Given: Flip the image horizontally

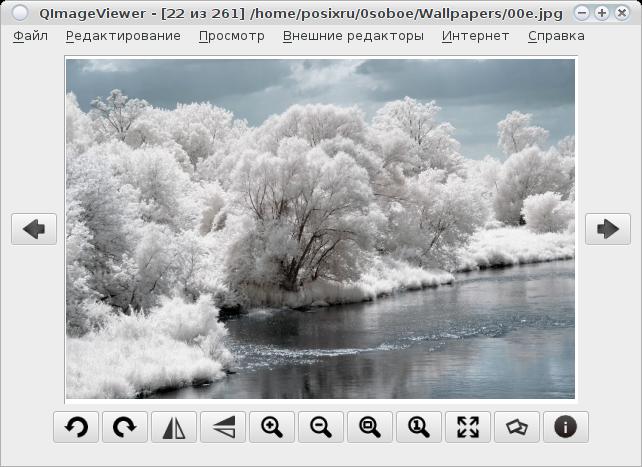Looking at the screenshot, I should tap(174, 427).
